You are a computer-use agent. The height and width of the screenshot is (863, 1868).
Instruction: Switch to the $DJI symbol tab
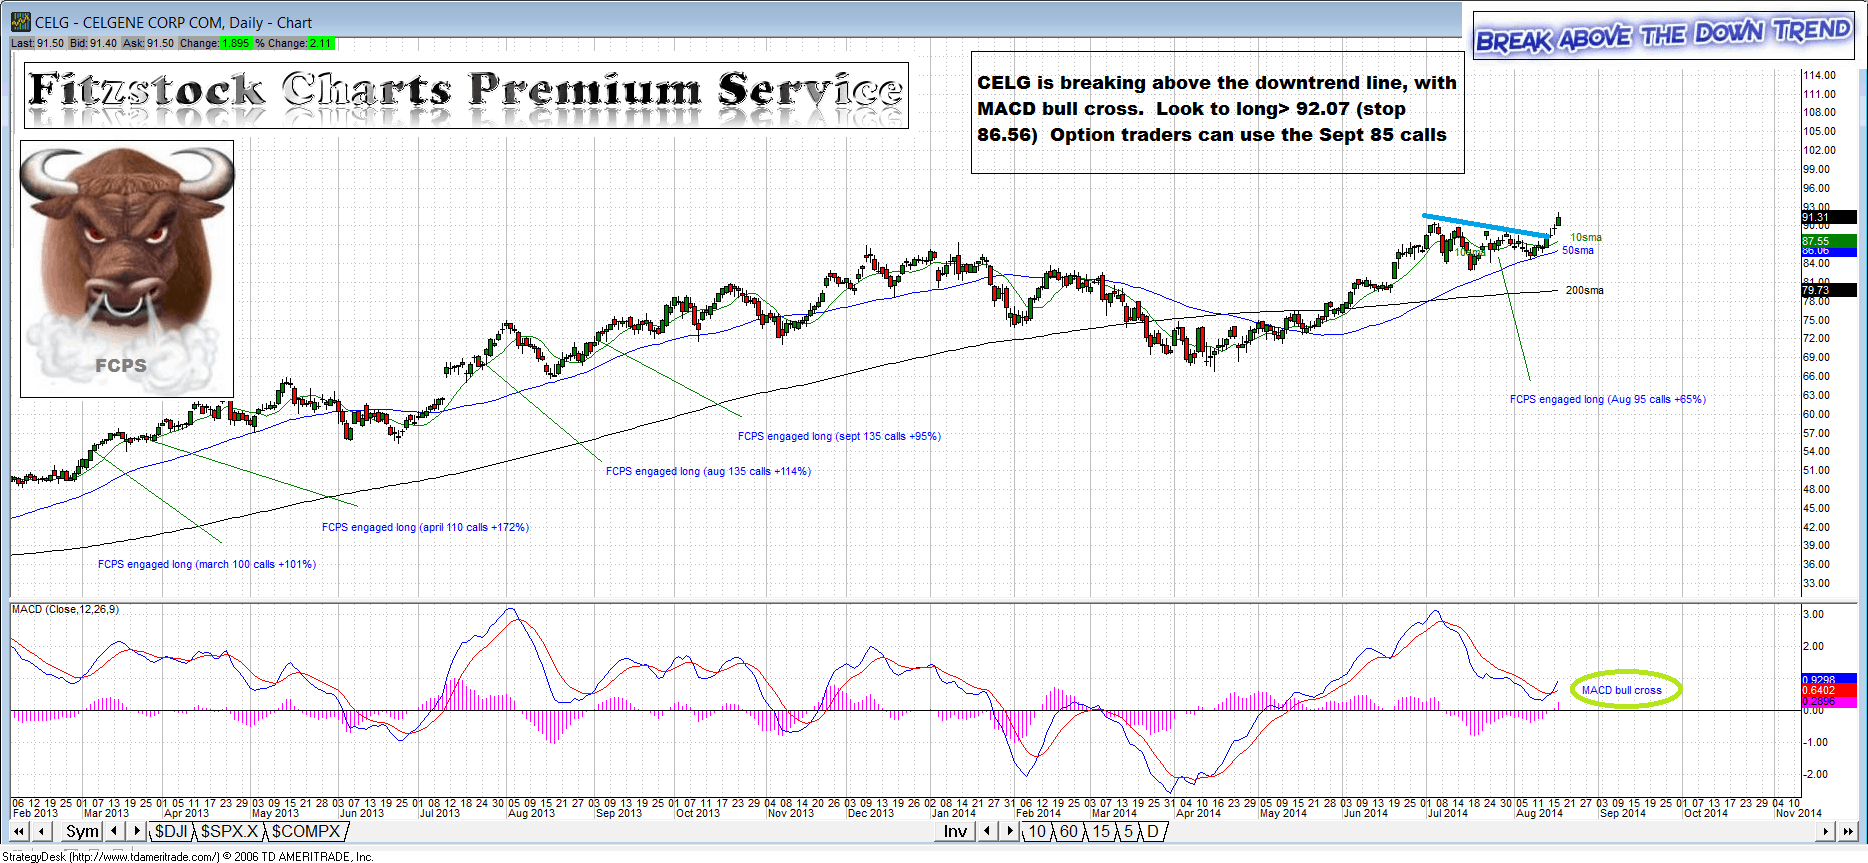[170, 832]
